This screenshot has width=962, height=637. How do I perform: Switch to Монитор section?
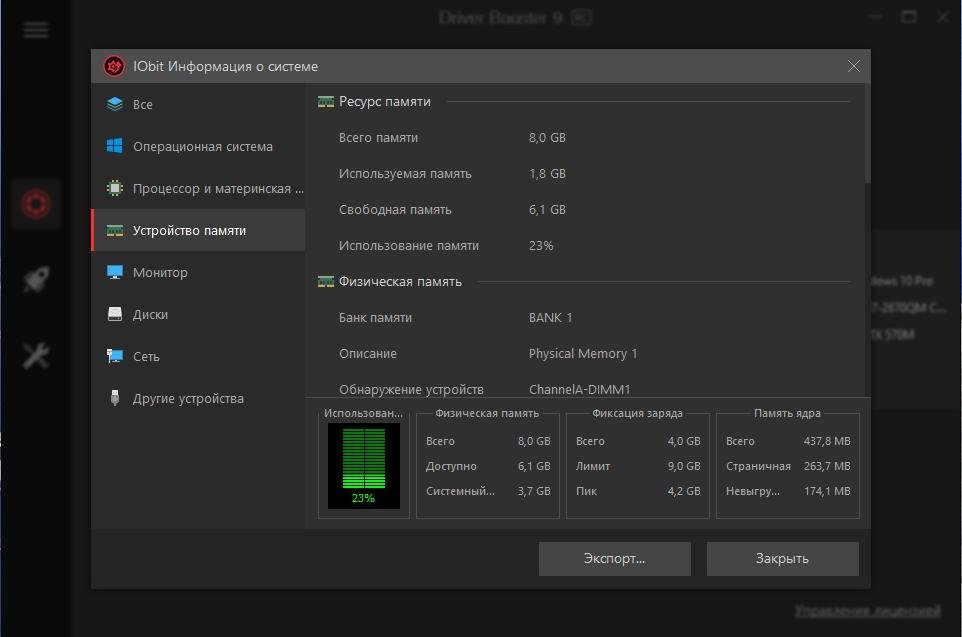pos(198,272)
